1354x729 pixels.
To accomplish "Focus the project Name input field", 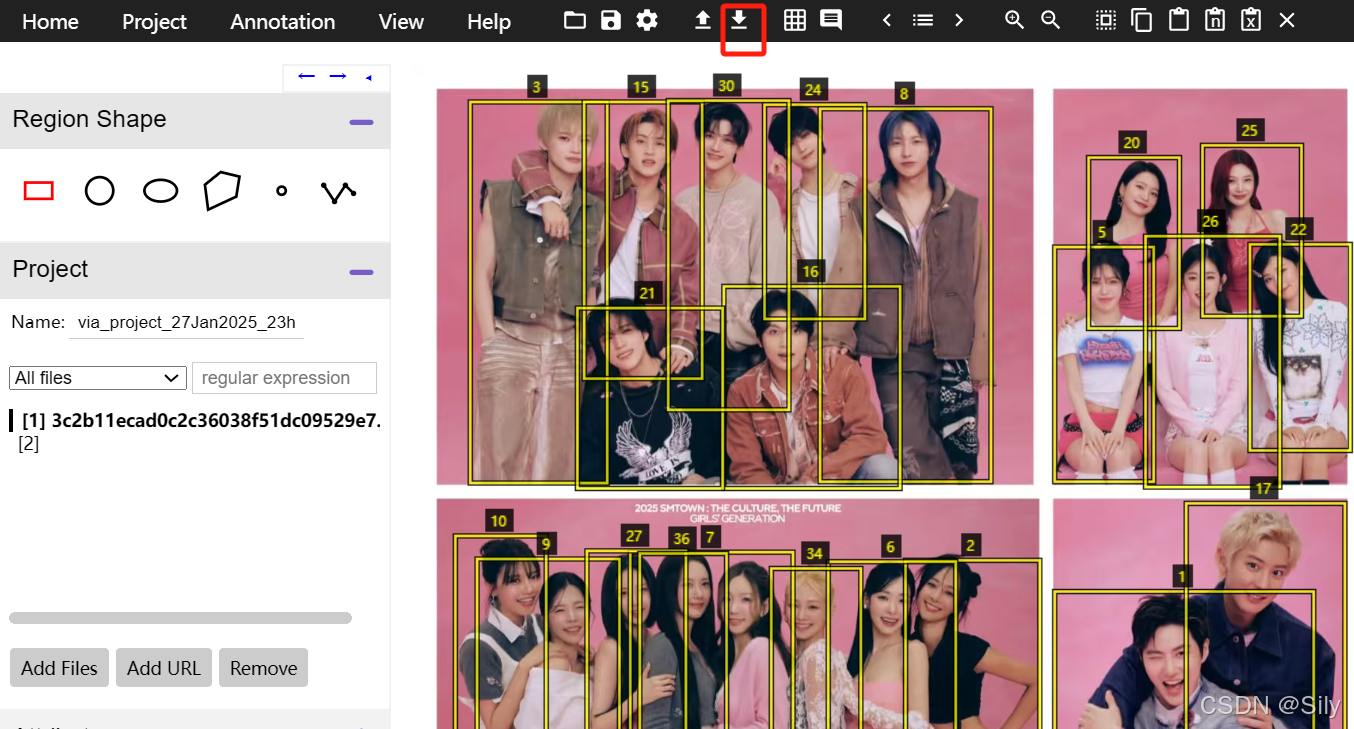I will click(186, 323).
